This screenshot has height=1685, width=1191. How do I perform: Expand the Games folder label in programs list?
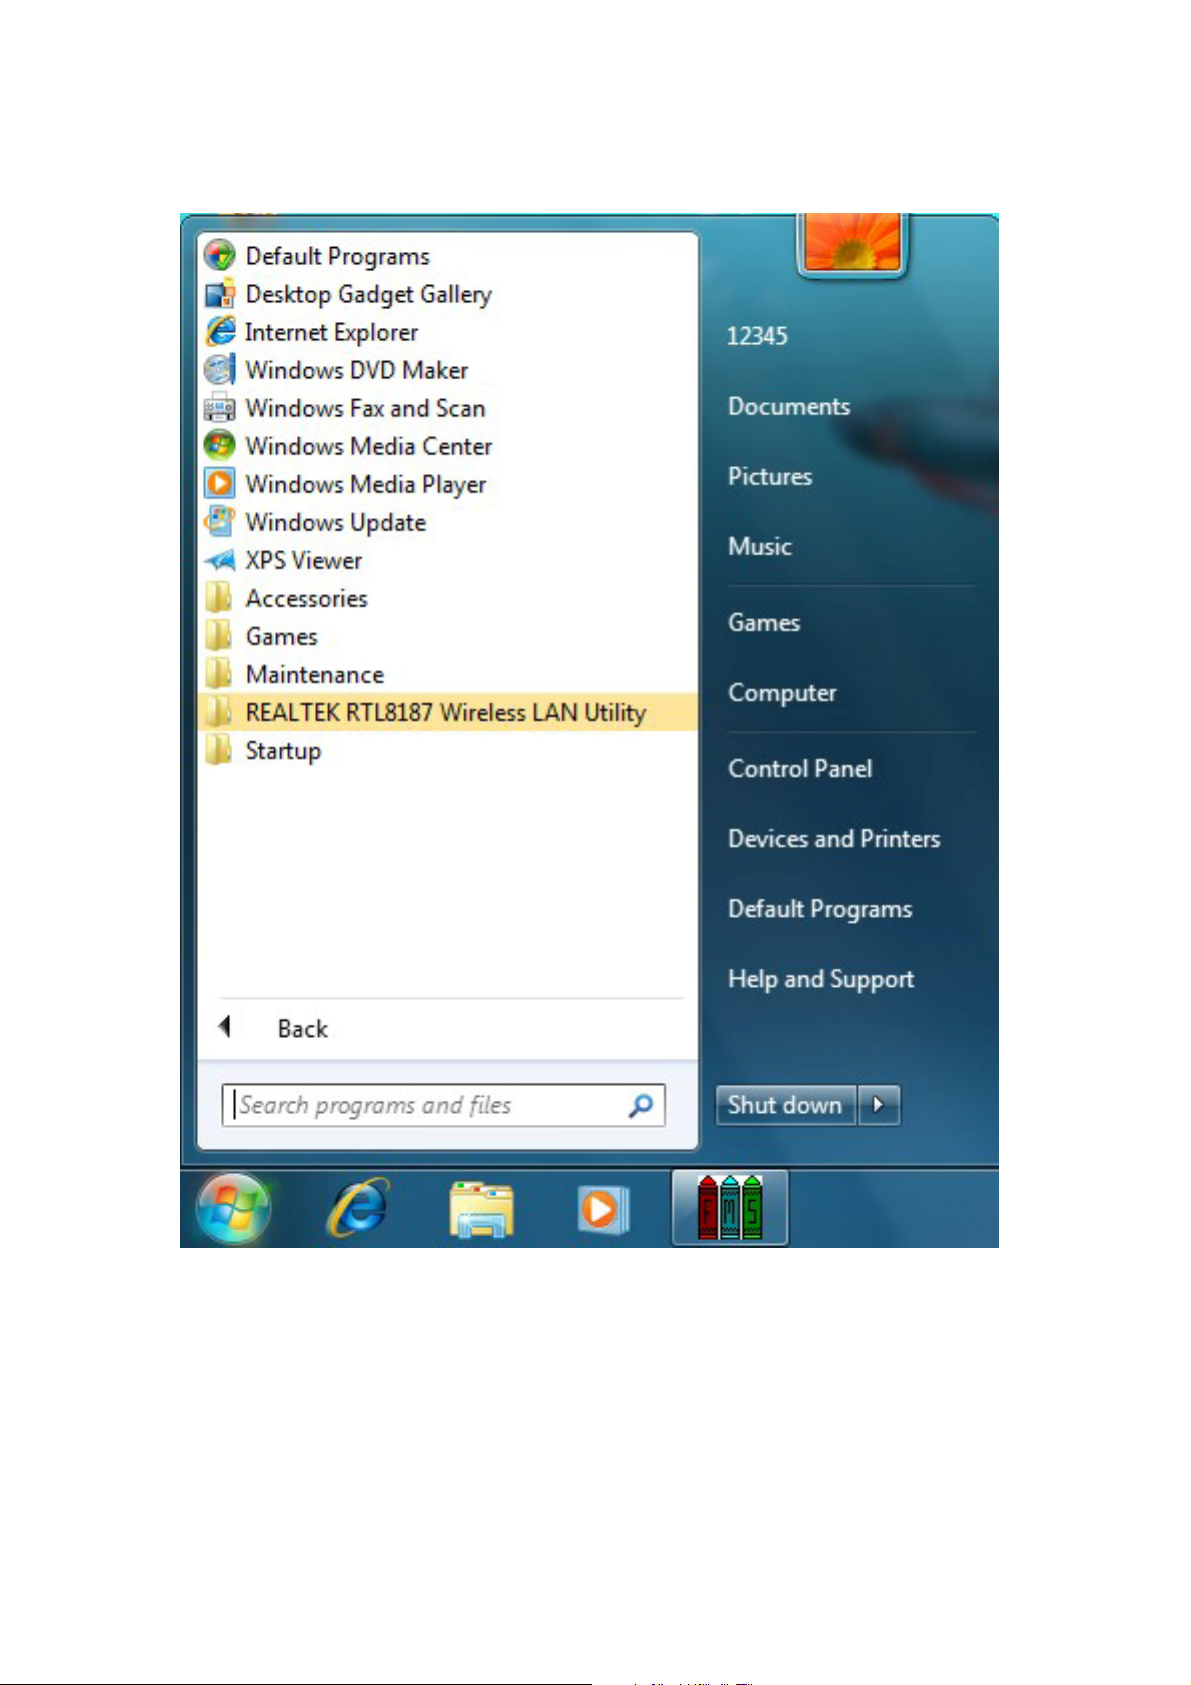pos(282,636)
